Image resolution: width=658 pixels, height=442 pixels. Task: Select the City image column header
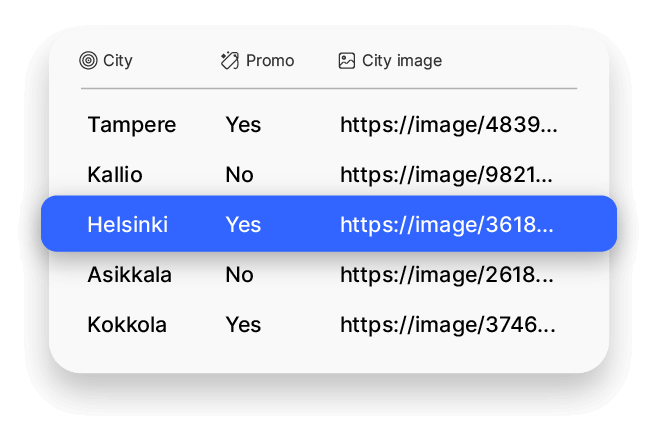coord(402,61)
